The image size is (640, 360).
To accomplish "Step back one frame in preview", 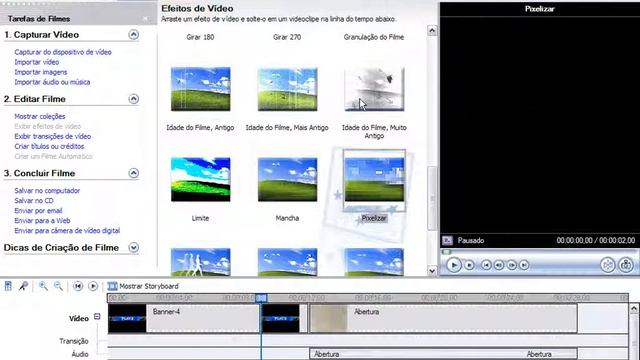I will [499, 265].
